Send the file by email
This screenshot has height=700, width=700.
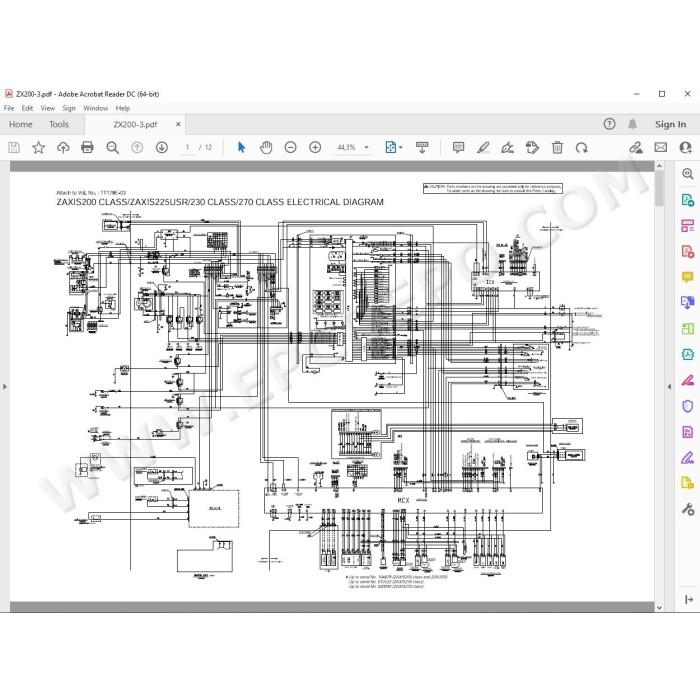pos(661,147)
